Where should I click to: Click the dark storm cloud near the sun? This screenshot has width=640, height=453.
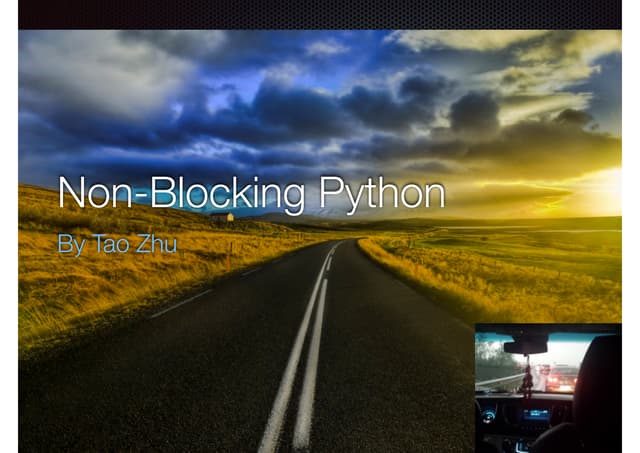tap(475, 112)
